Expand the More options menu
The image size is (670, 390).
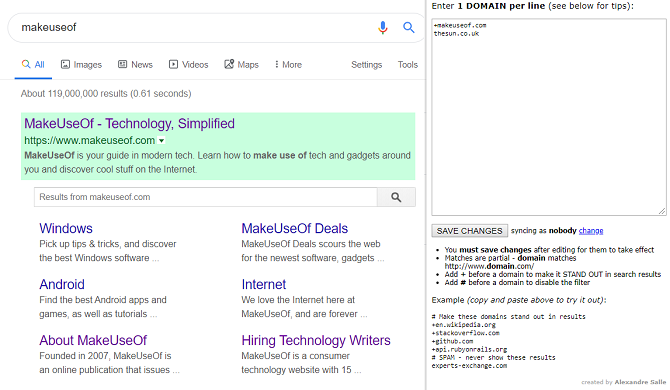point(288,65)
